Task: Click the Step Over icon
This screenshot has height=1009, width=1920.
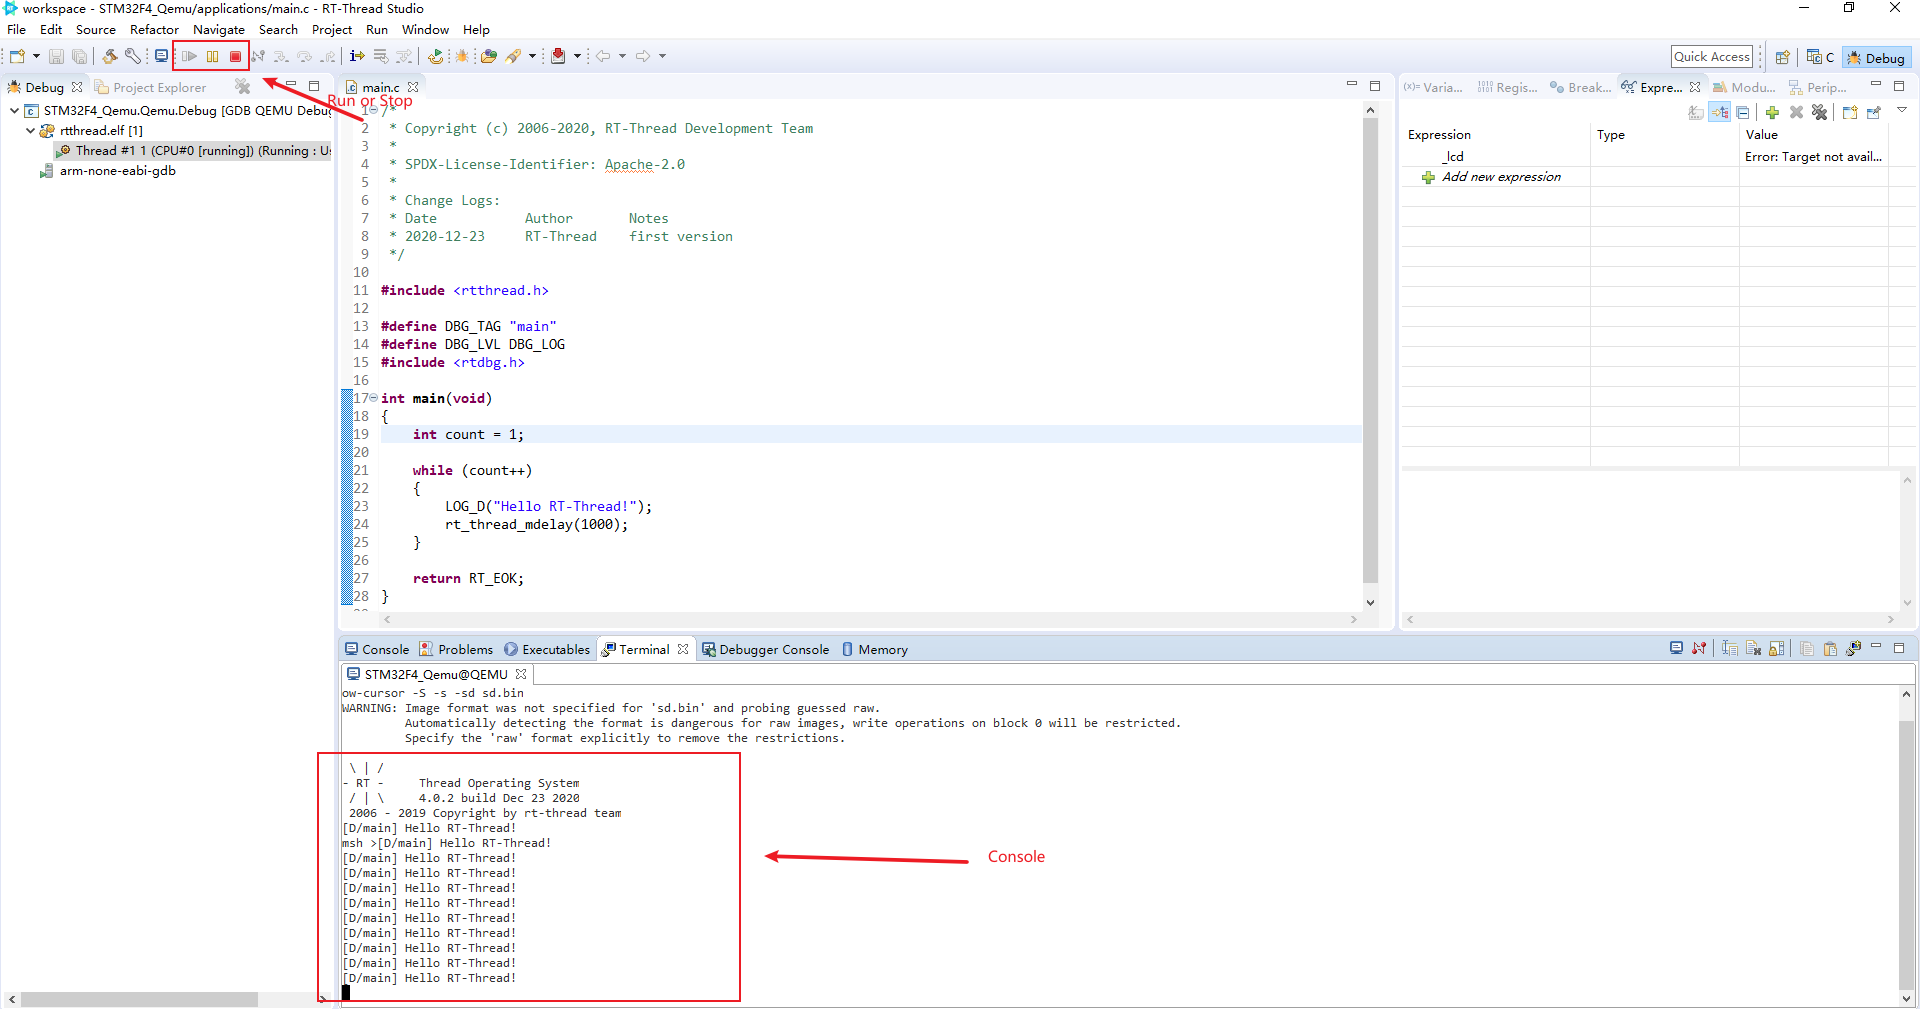Action: (304, 56)
